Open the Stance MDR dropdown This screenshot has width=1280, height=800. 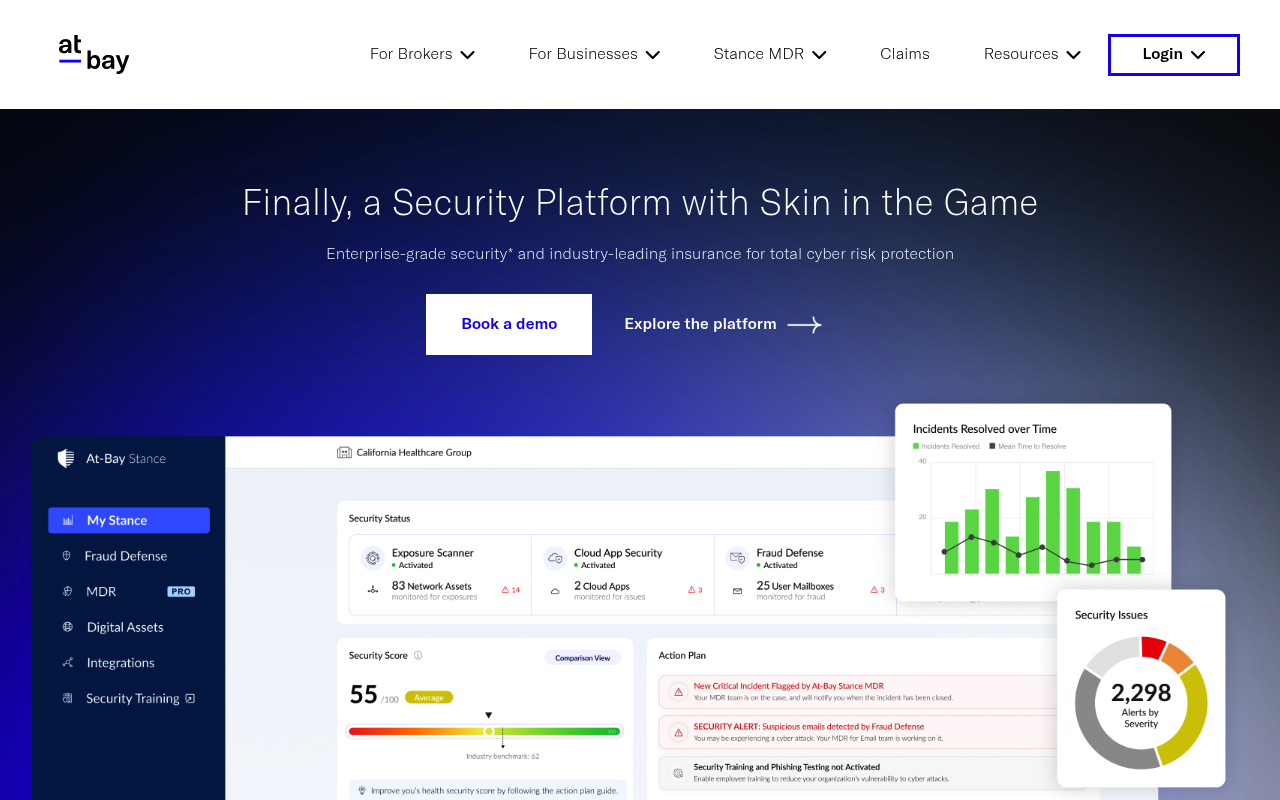[x=770, y=54]
